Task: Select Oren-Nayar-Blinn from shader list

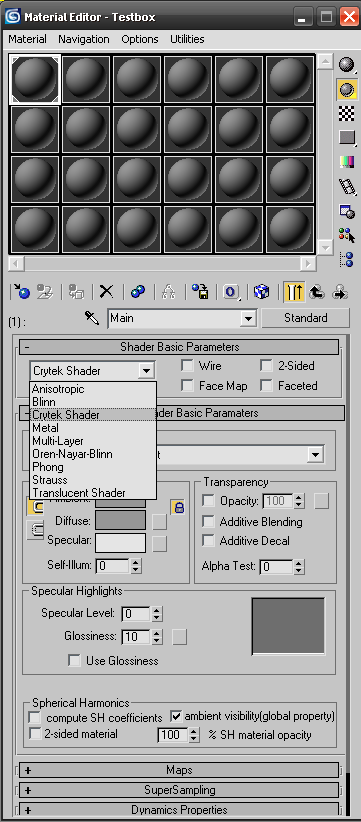Action: [72, 454]
